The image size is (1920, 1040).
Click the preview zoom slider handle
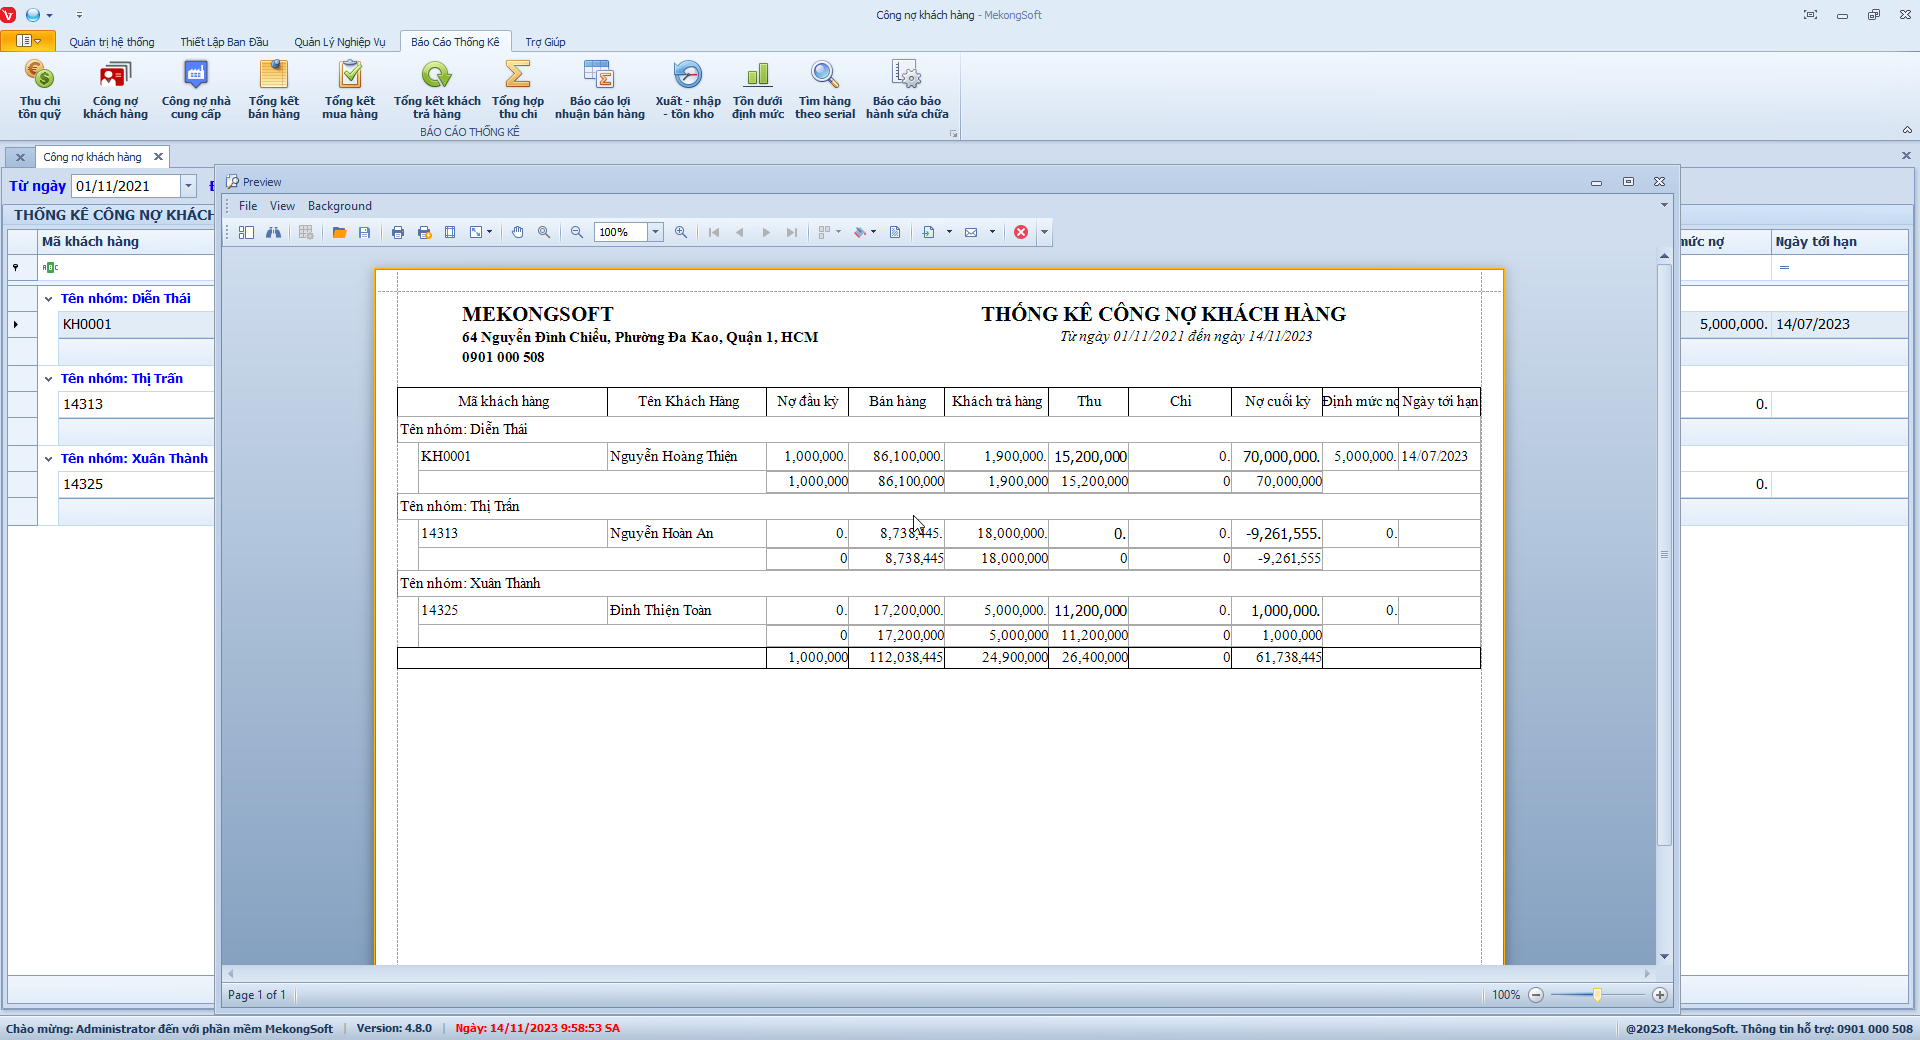1597,995
